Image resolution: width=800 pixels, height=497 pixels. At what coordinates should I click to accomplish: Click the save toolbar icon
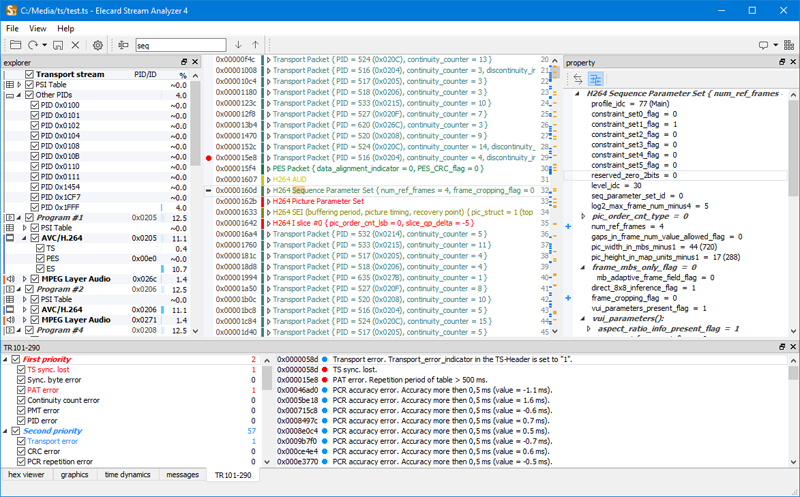click(x=58, y=45)
